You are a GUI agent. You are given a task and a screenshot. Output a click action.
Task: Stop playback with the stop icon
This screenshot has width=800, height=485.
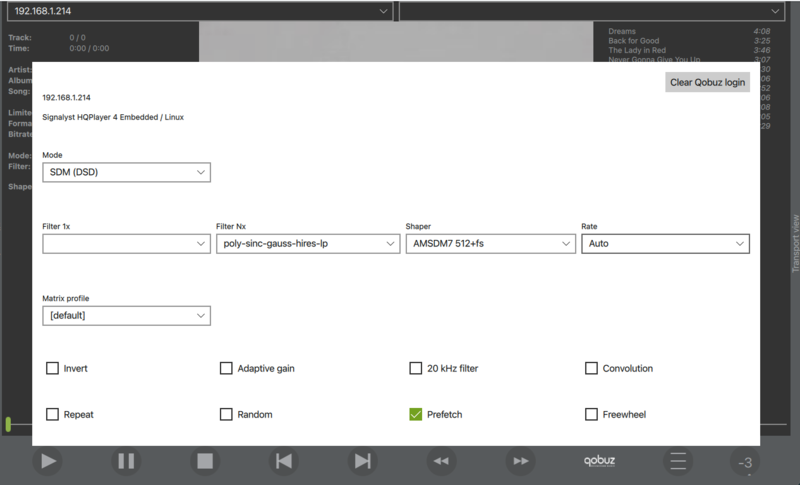pyautogui.click(x=205, y=461)
